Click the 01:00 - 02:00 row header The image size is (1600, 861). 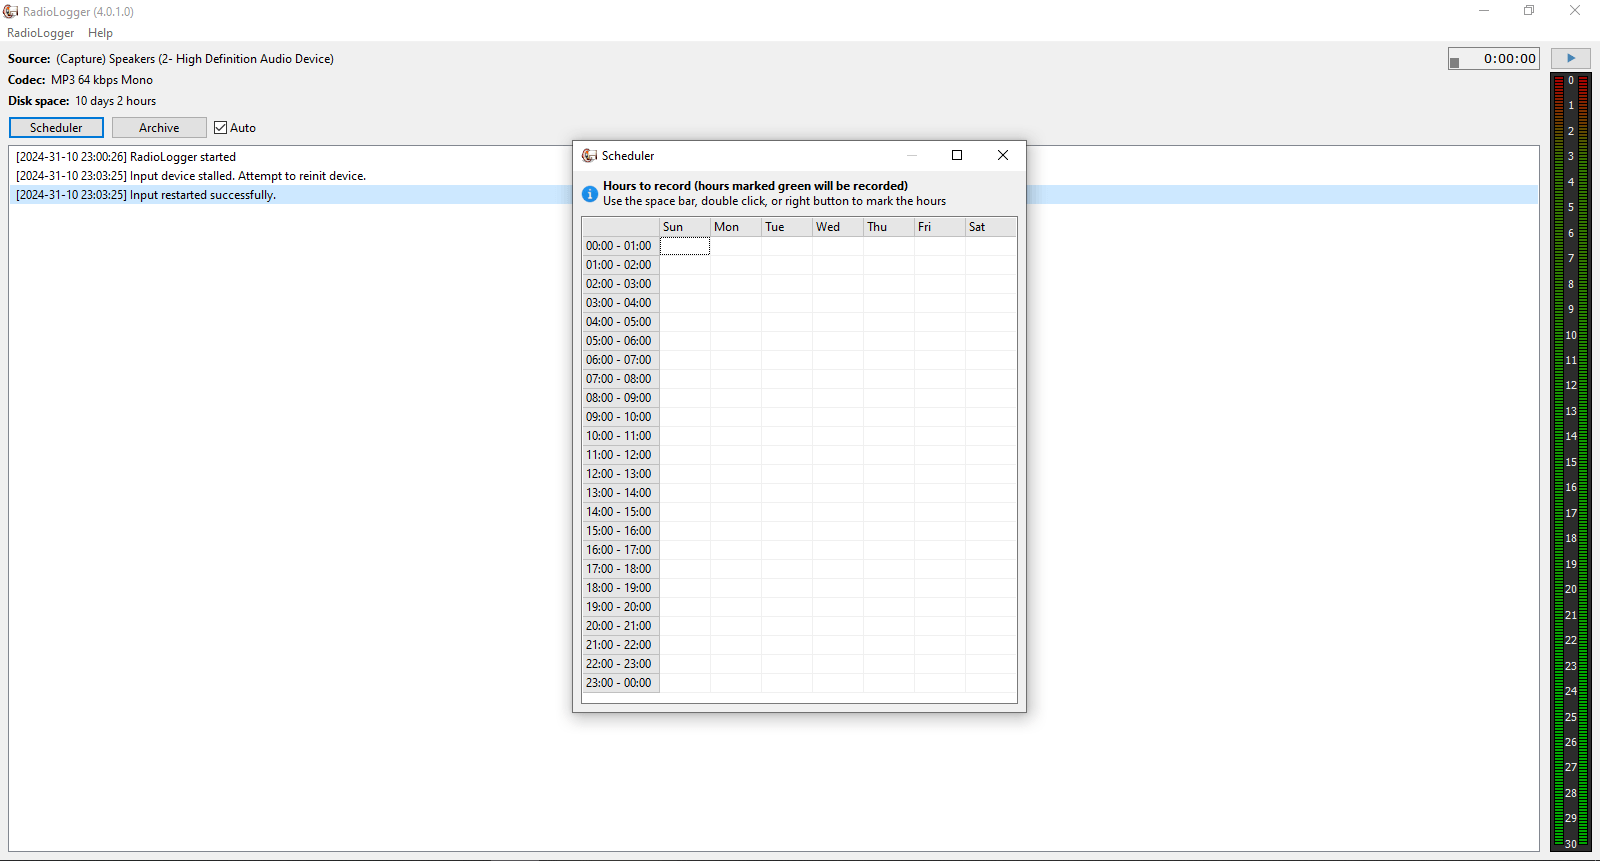pyautogui.click(x=620, y=265)
